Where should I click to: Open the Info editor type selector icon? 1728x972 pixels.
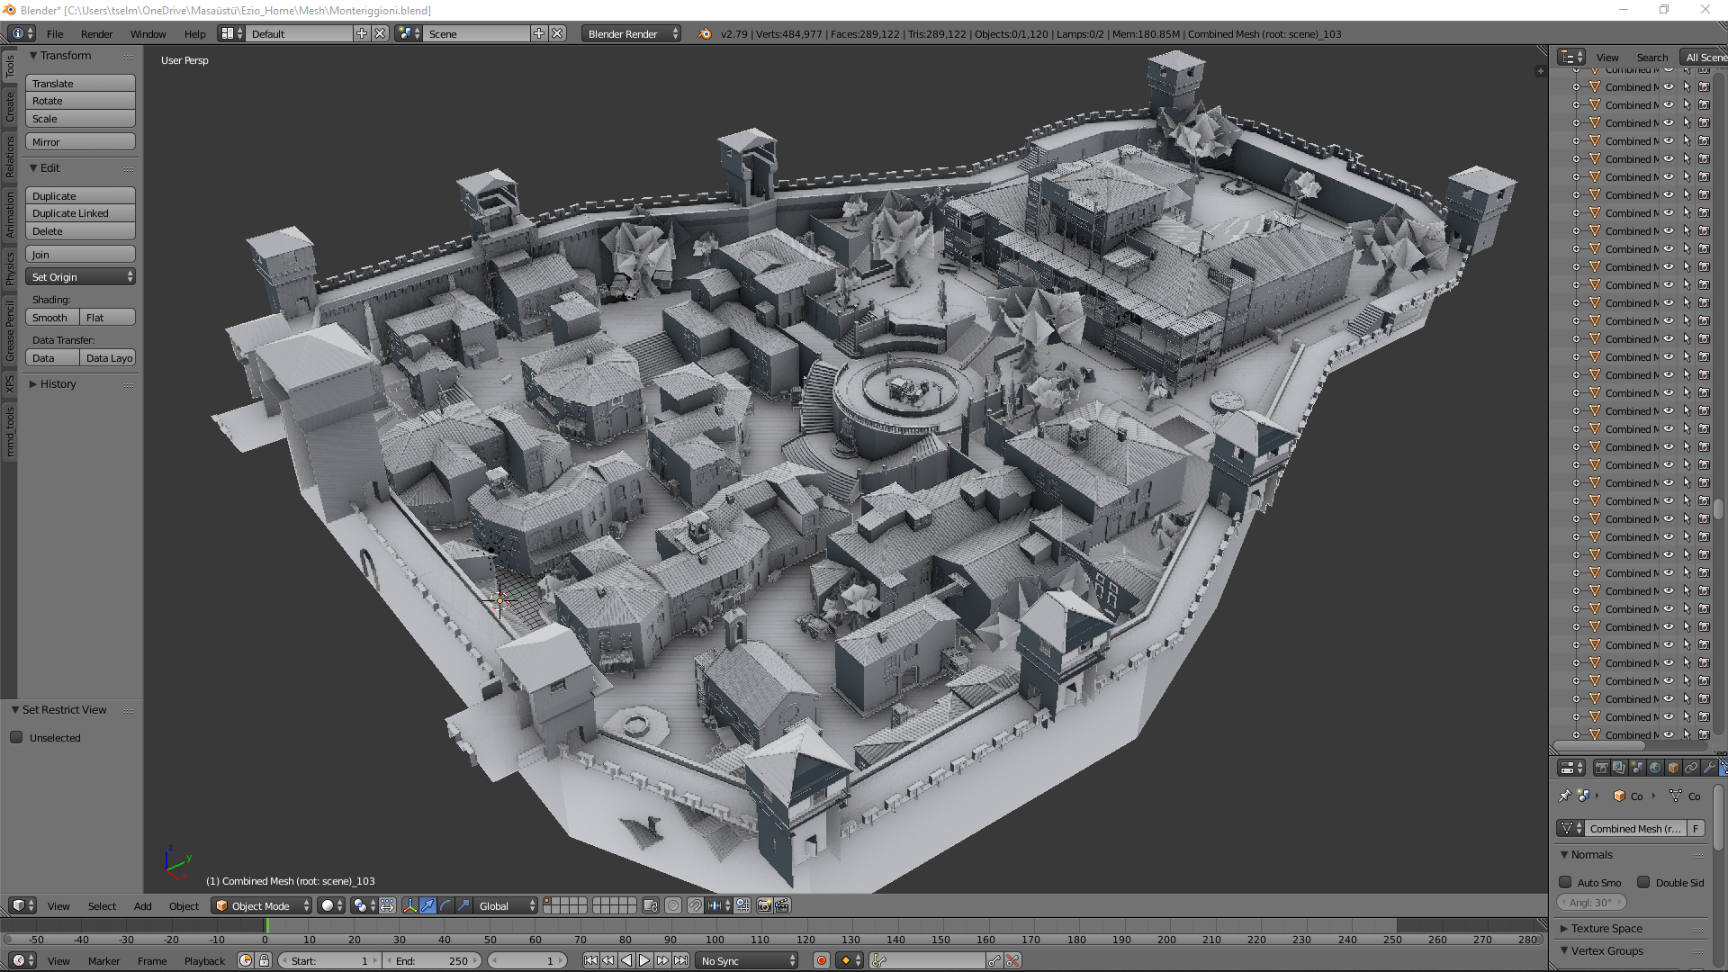[x=21, y=33]
